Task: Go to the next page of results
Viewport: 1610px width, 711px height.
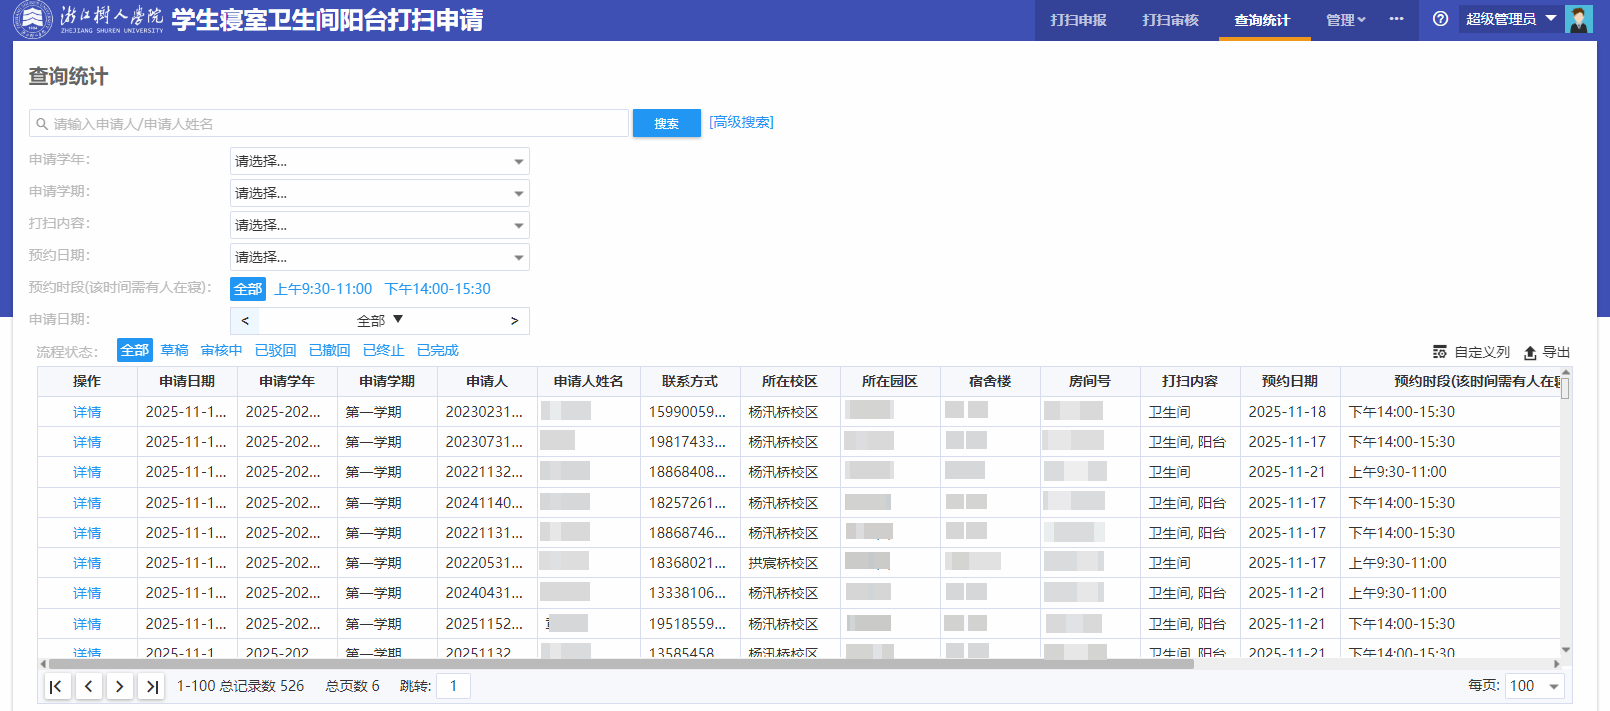Action: click(120, 686)
